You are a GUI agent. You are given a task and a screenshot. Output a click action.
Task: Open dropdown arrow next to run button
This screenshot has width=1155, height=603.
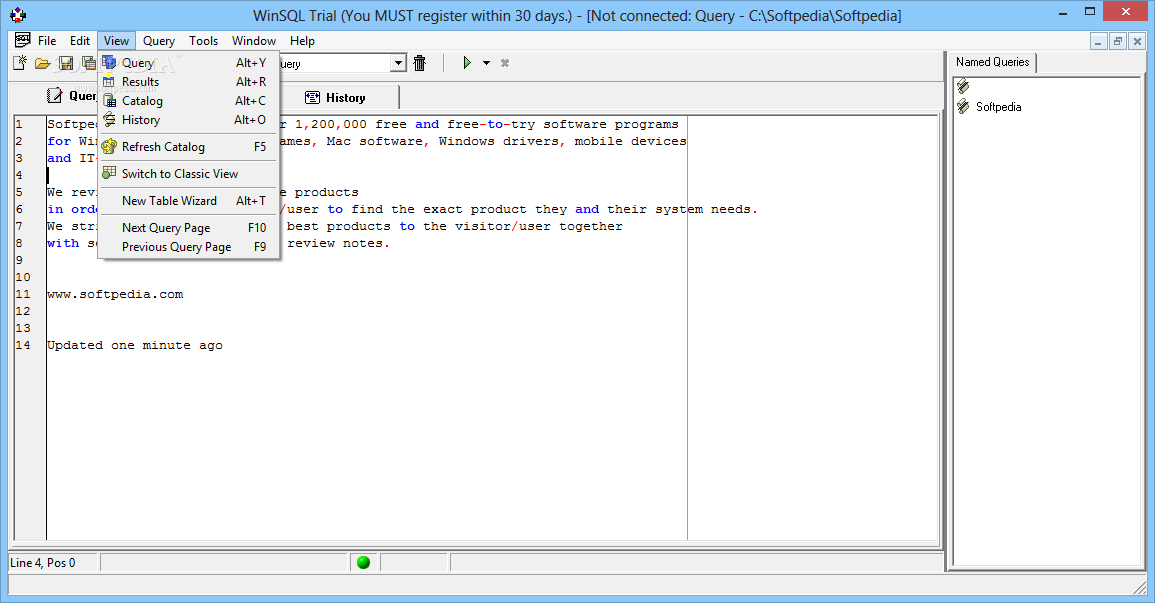pos(486,63)
